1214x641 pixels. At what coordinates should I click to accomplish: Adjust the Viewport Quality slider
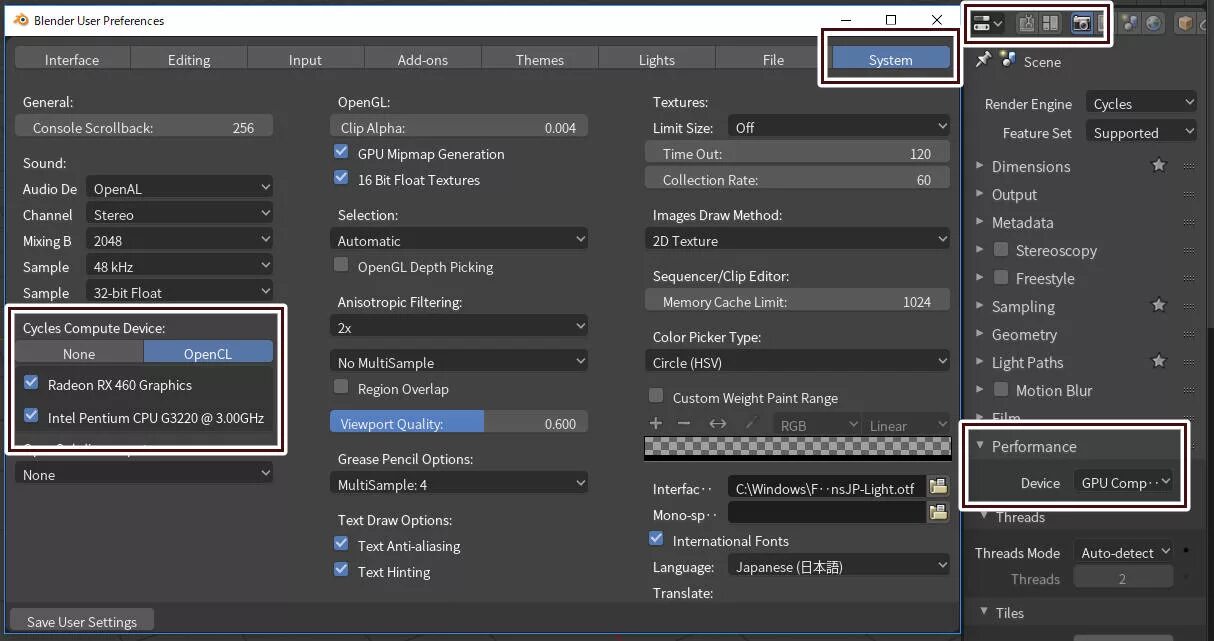click(x=459, y=423)
